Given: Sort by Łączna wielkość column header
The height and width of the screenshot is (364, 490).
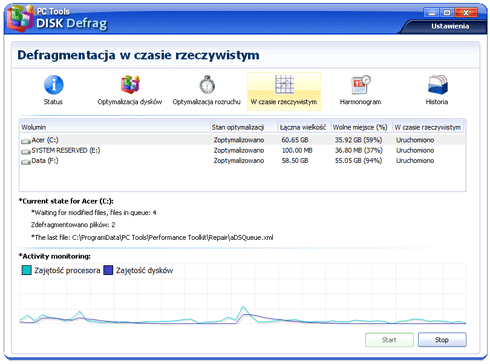Looking at the screenshot, I should (304, 127).
